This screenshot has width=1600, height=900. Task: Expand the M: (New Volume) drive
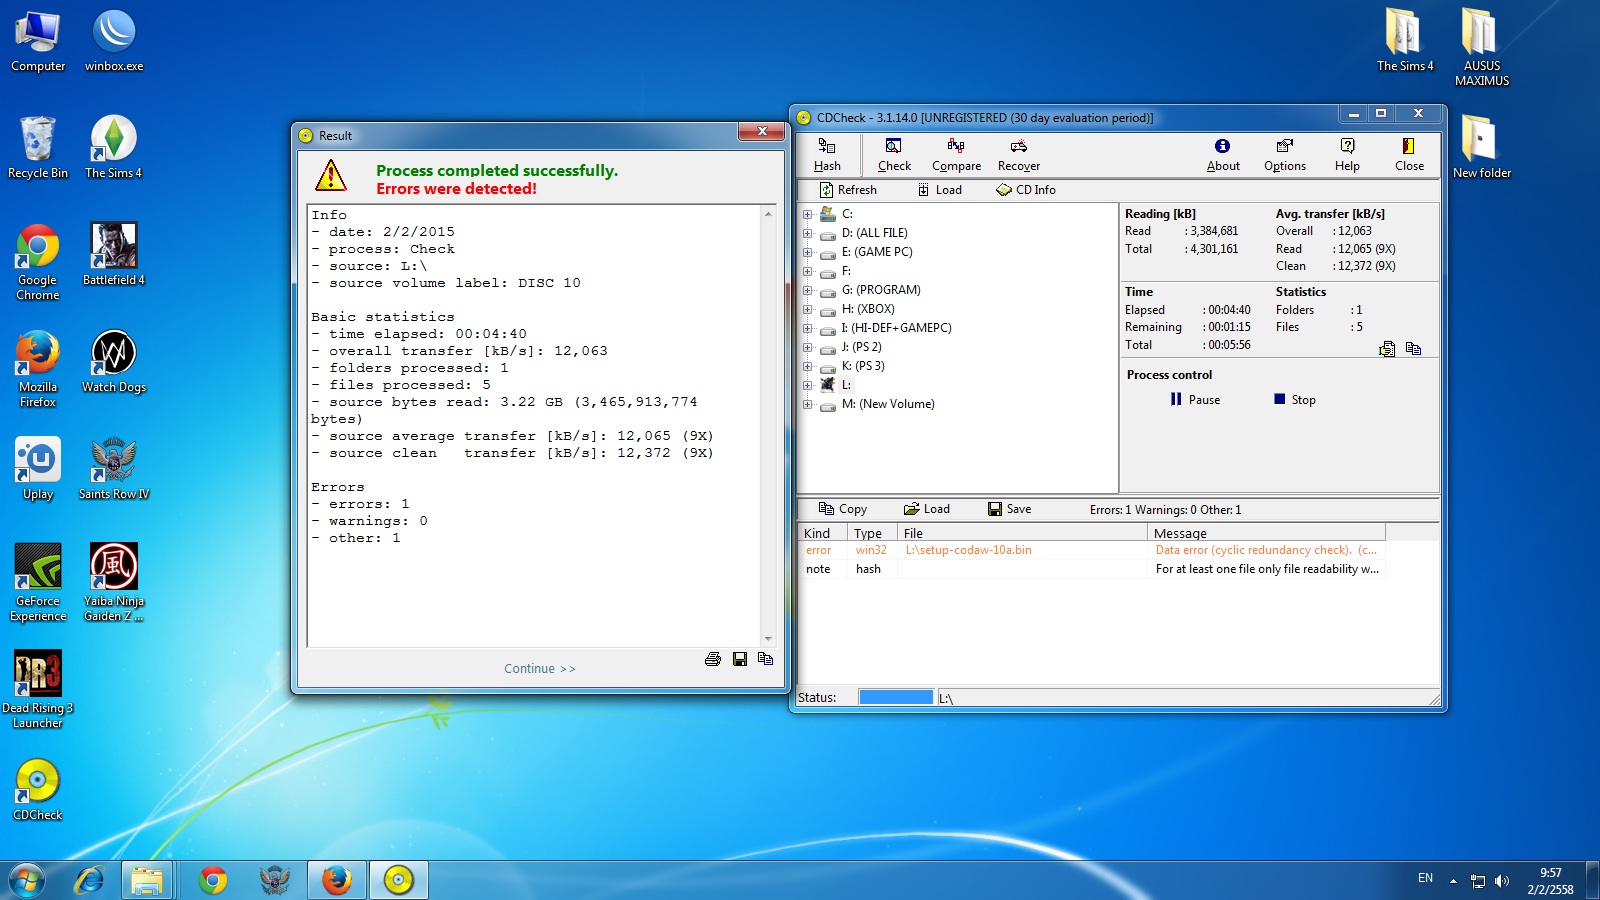tap(808, 404)
